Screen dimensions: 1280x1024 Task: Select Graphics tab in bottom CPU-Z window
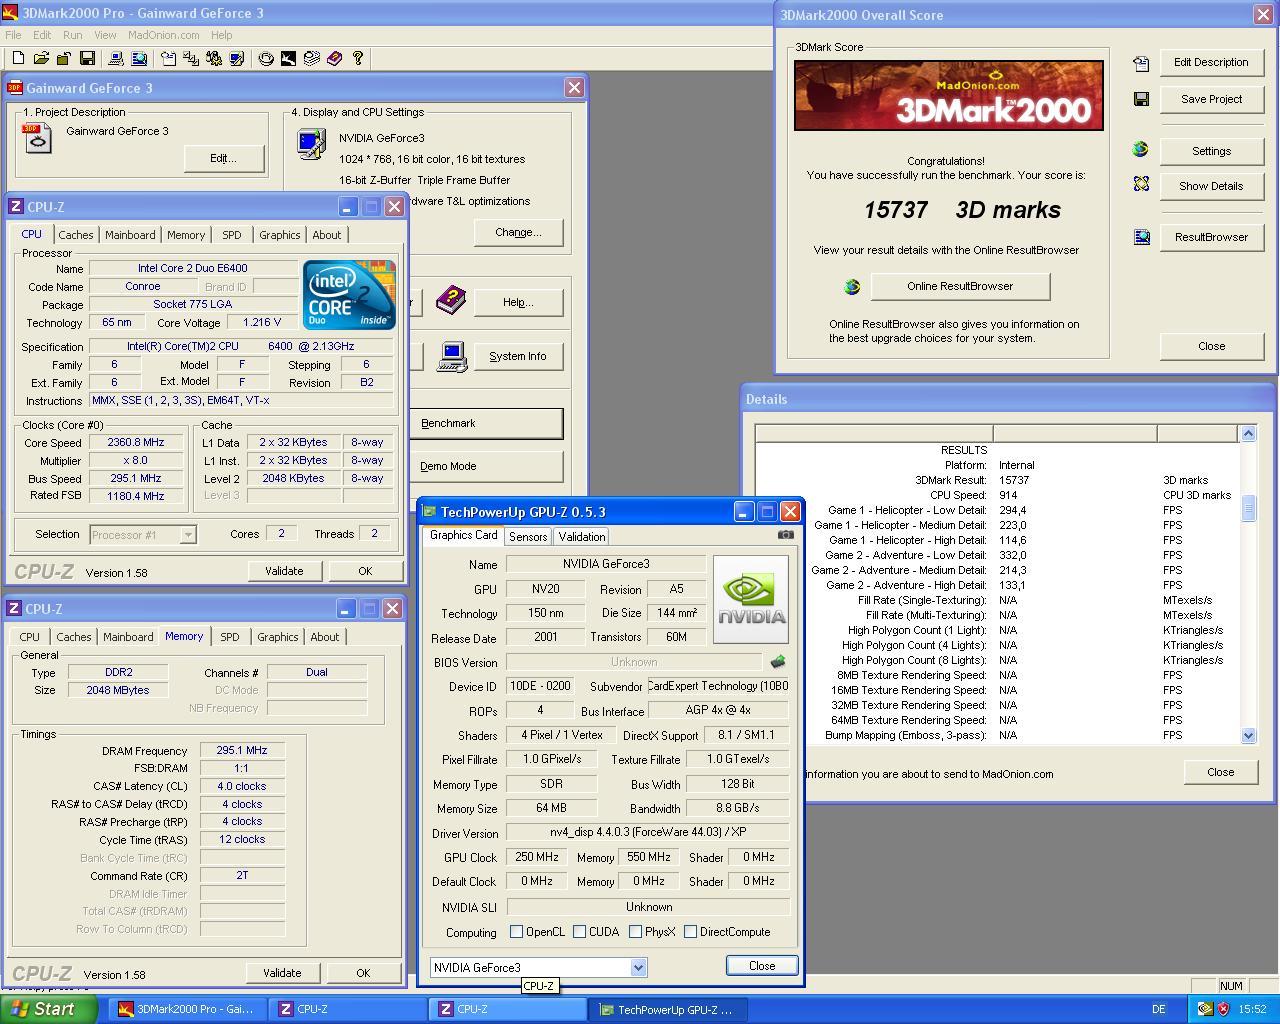click(x=277, y=637)
